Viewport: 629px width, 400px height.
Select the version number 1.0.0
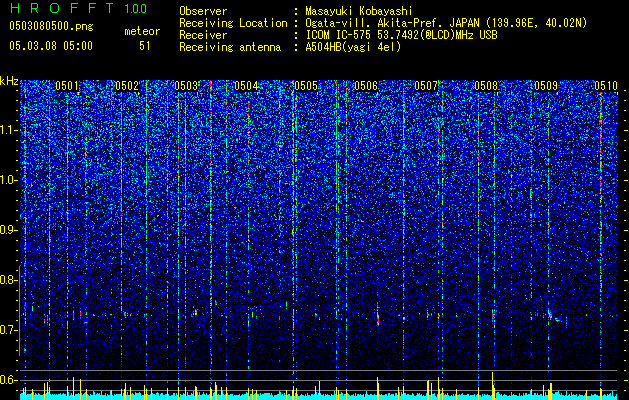pyautogui.click(x=136, y=9)
